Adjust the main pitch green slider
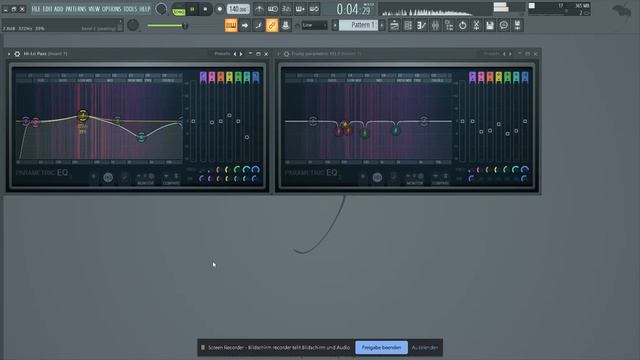Screen dimensions: 640x360 [167, 26]
